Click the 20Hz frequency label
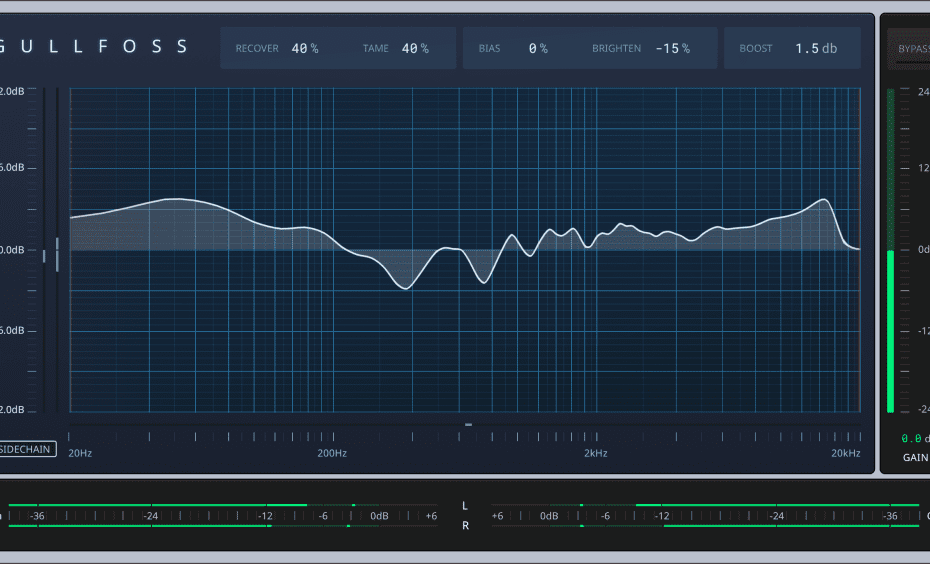Image resolution: width=930 pixels, height=564 pixels. click(x=80, y=453)
